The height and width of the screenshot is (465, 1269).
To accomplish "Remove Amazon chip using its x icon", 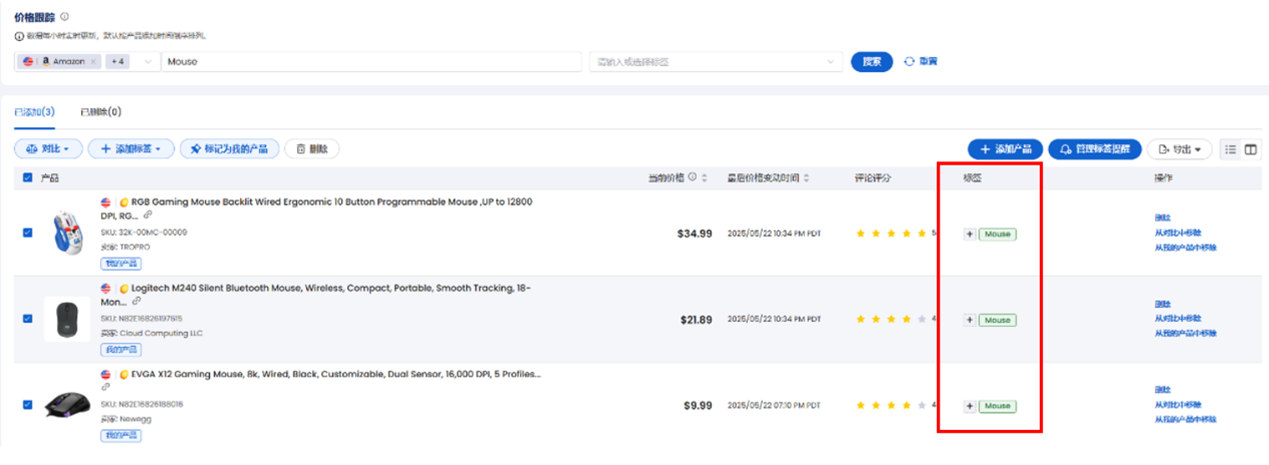I will (x=94, y=61).
